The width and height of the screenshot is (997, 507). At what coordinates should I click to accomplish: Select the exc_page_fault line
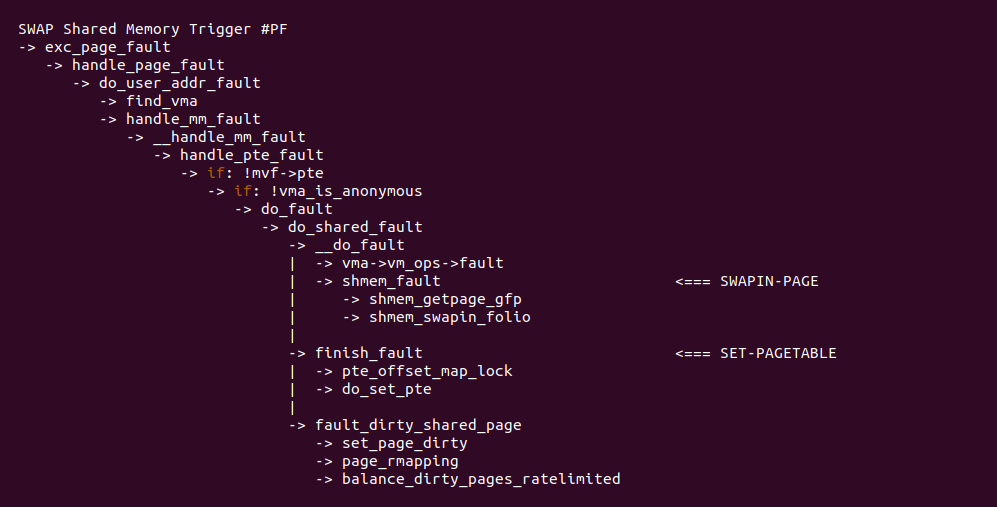[x=108, y=47]
